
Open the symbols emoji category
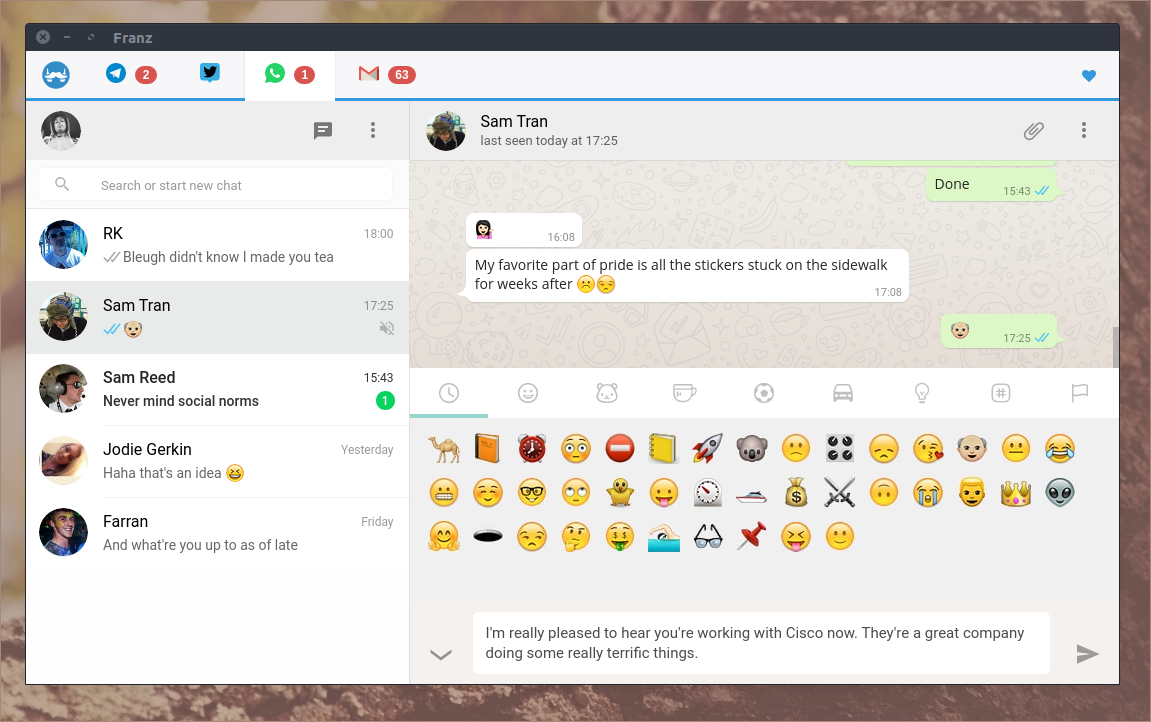point(1000,392)
